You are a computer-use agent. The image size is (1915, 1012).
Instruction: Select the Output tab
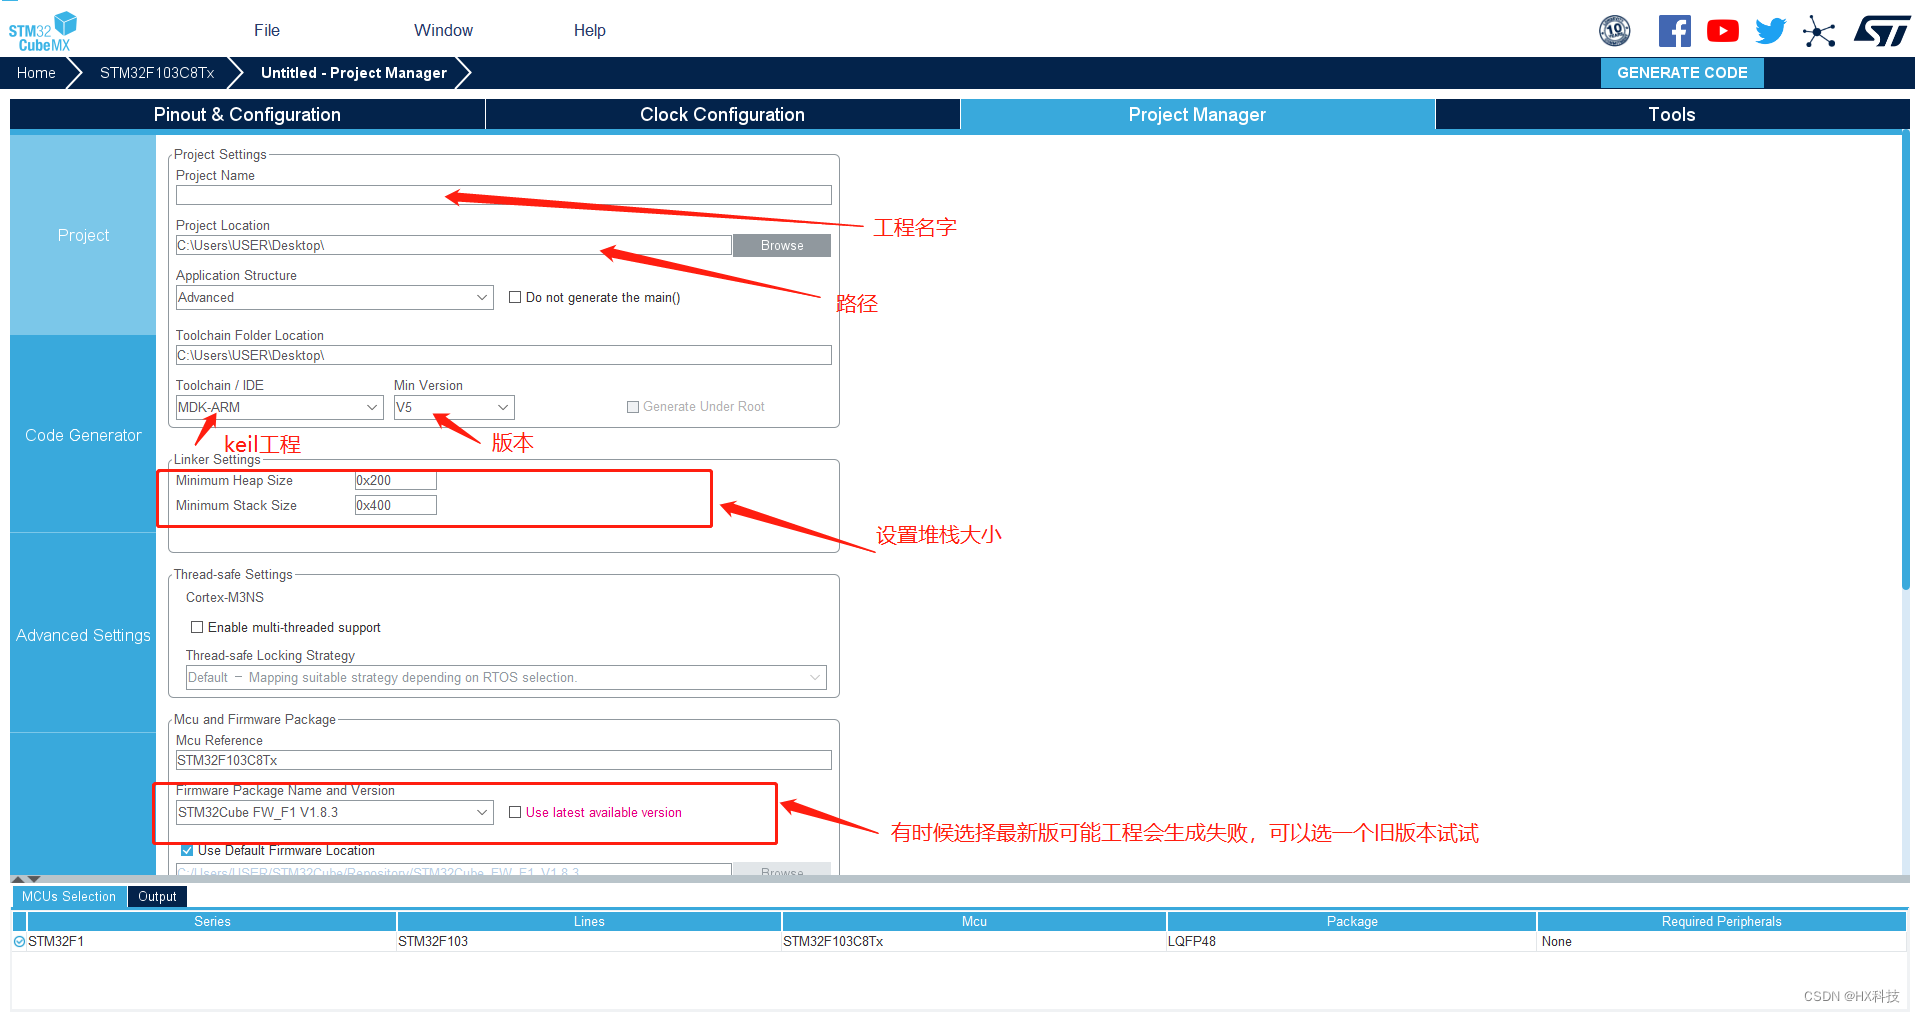157,896
